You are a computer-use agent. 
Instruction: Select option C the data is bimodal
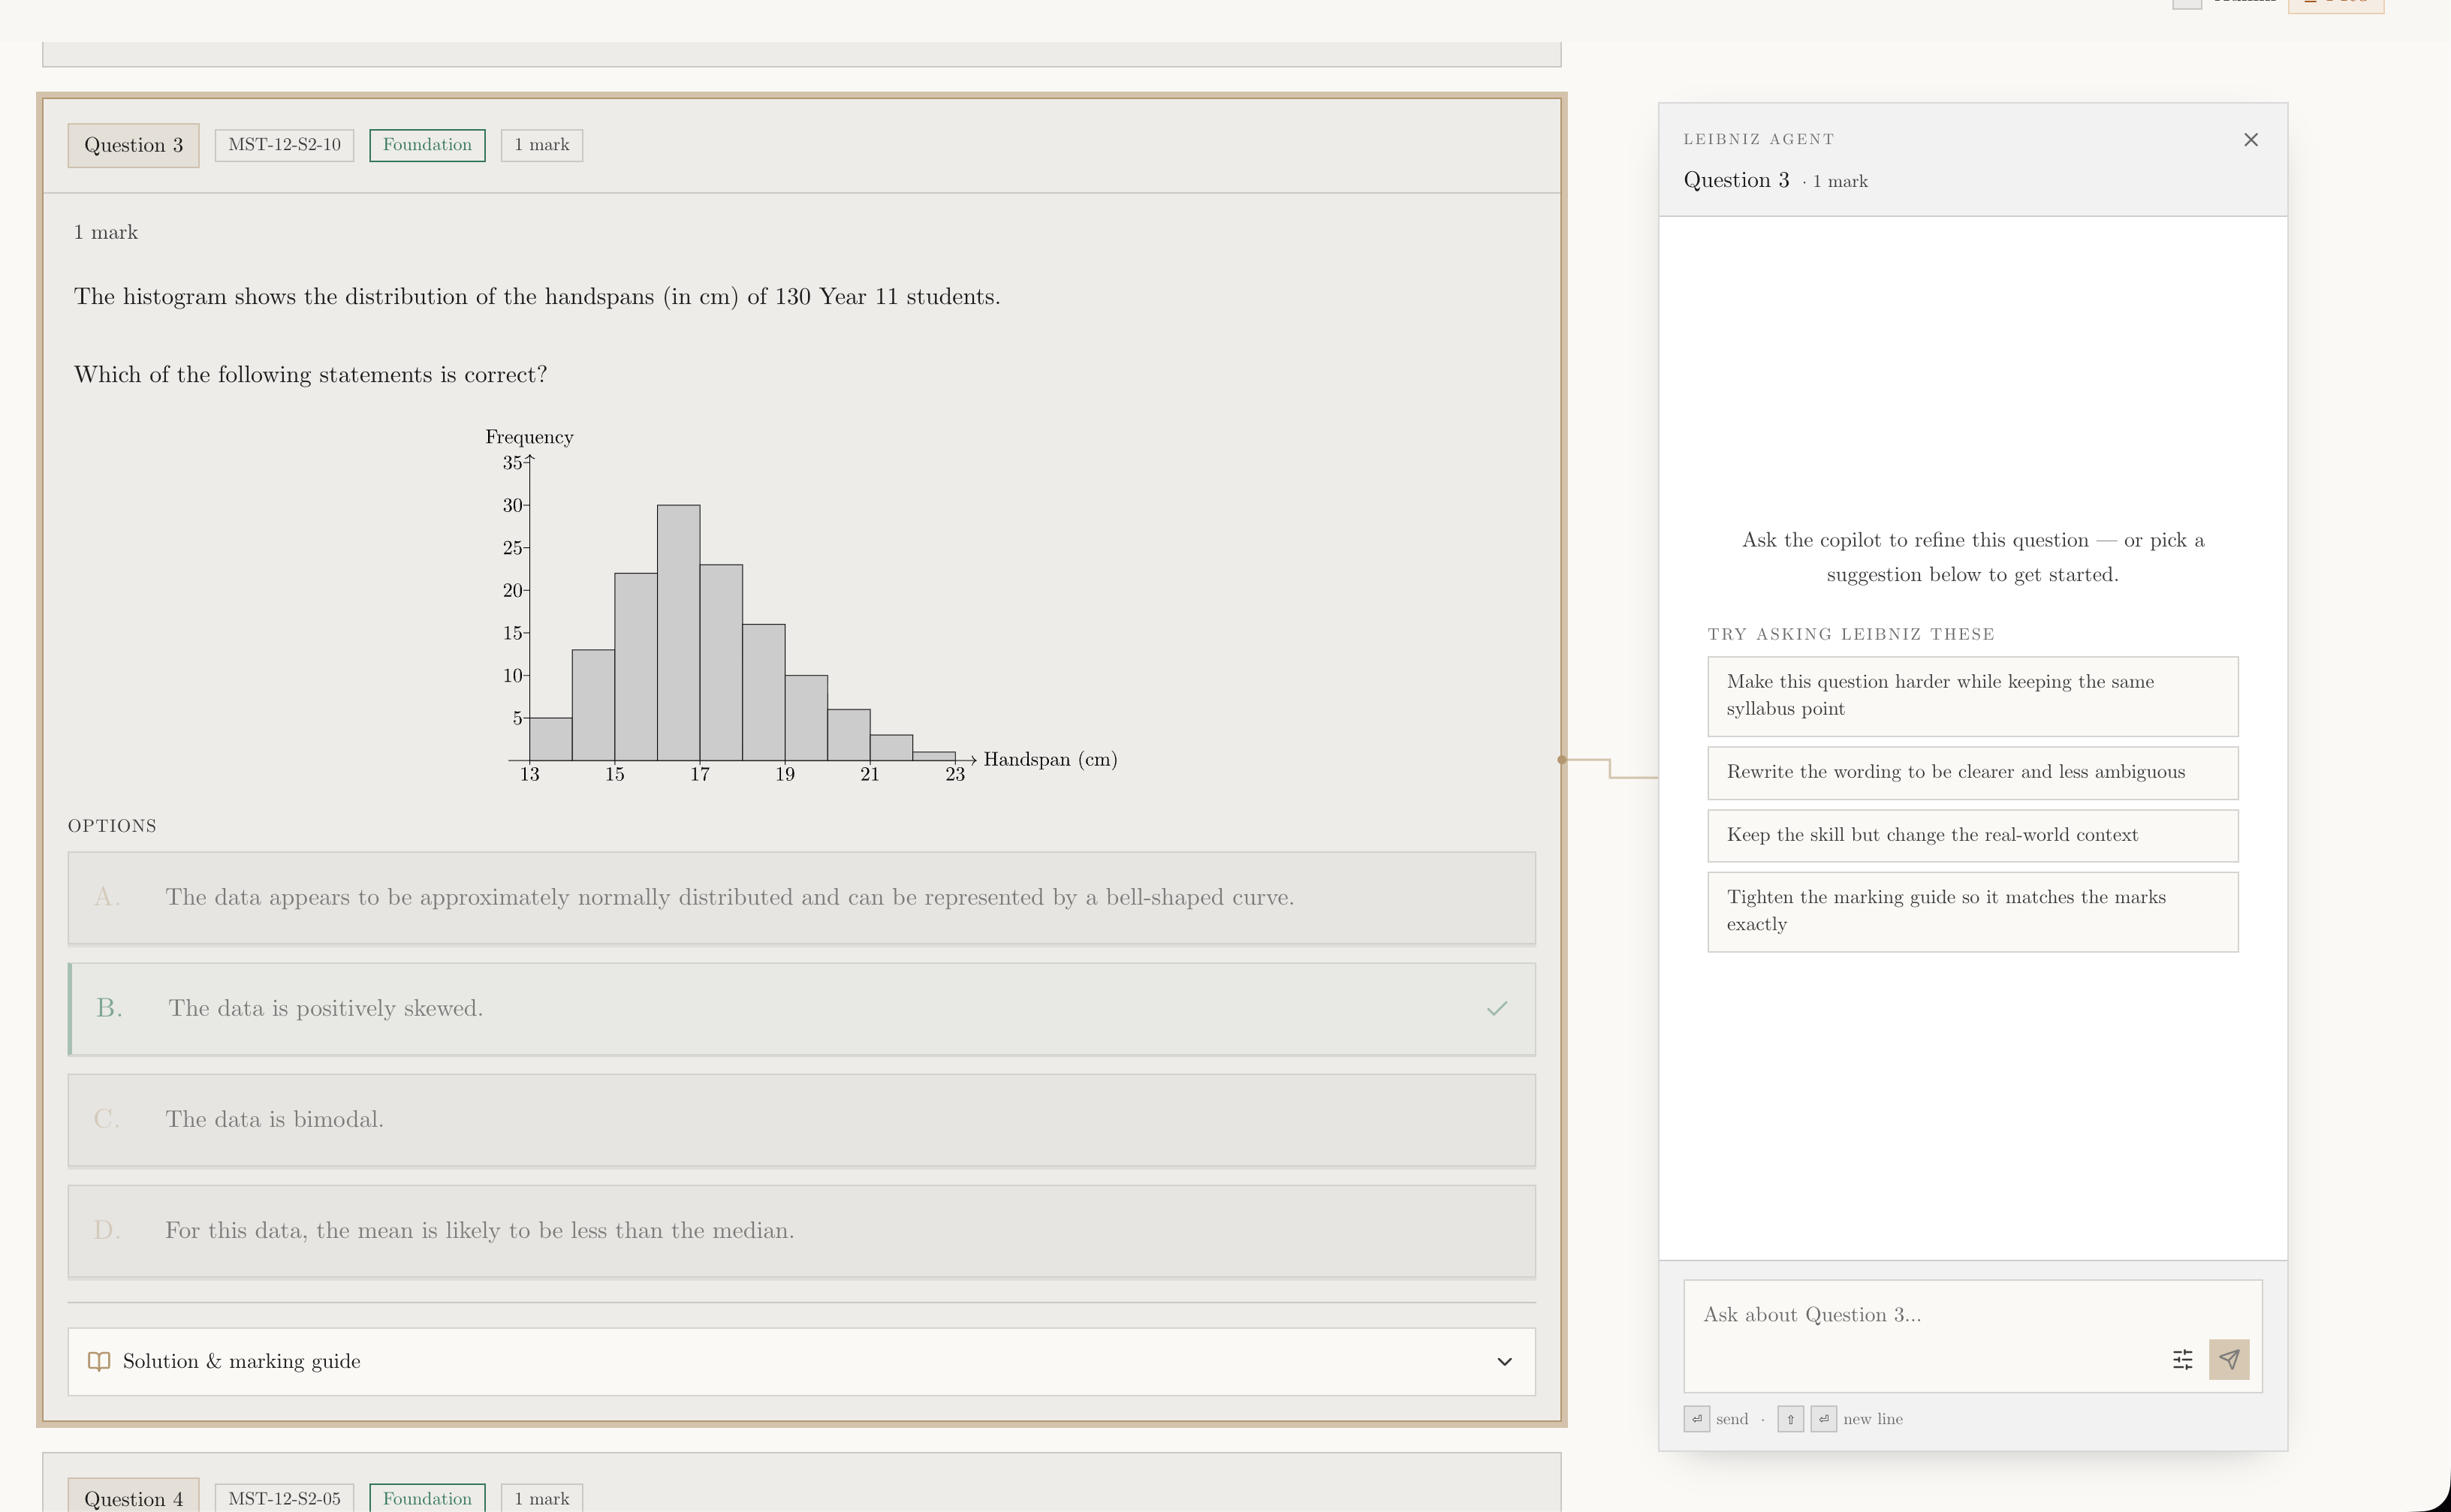pos(801,1119)
